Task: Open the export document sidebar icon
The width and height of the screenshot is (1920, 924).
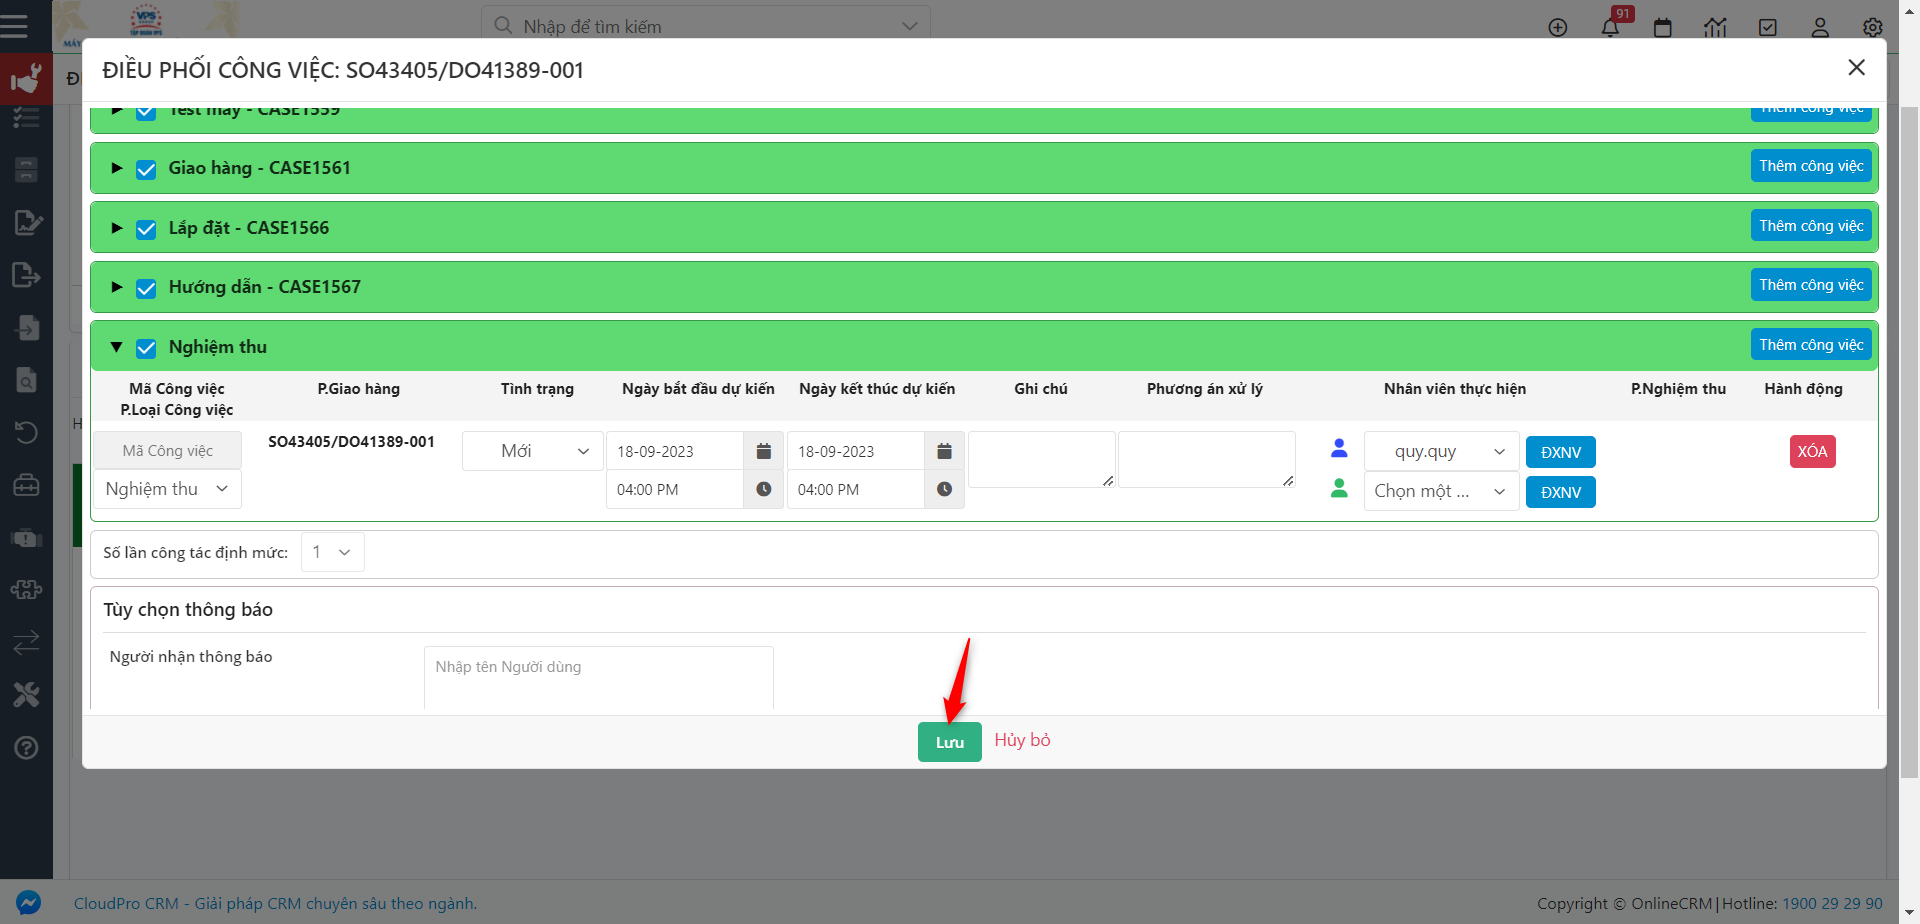Action: point(27,274)
